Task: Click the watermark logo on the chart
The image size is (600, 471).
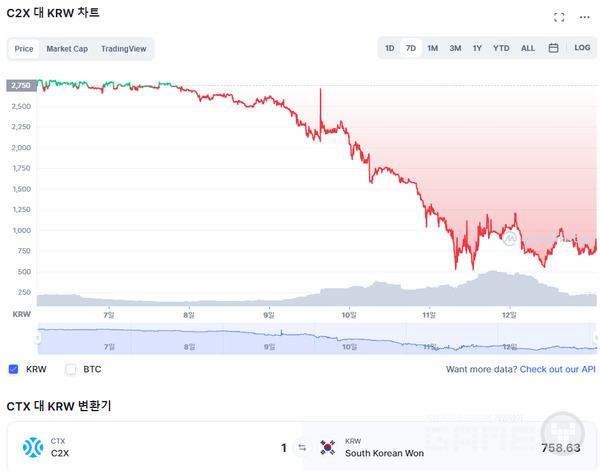Action: click(510, 240)
